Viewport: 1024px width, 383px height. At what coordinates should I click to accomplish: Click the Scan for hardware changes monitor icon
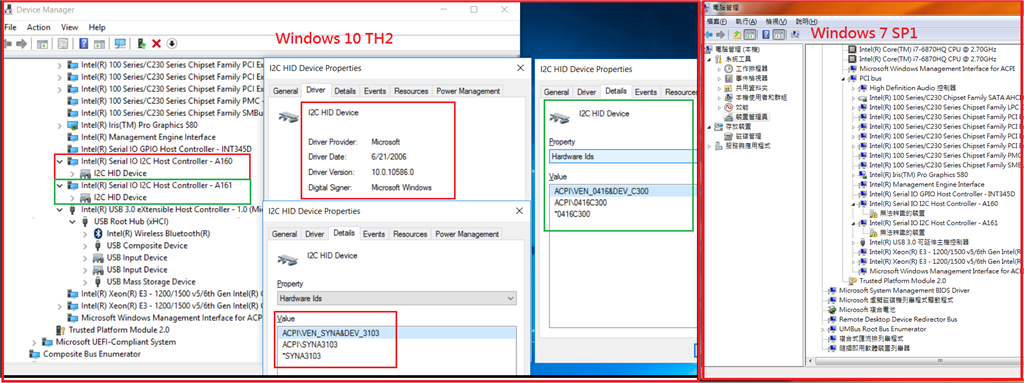(x=120, y=44)
